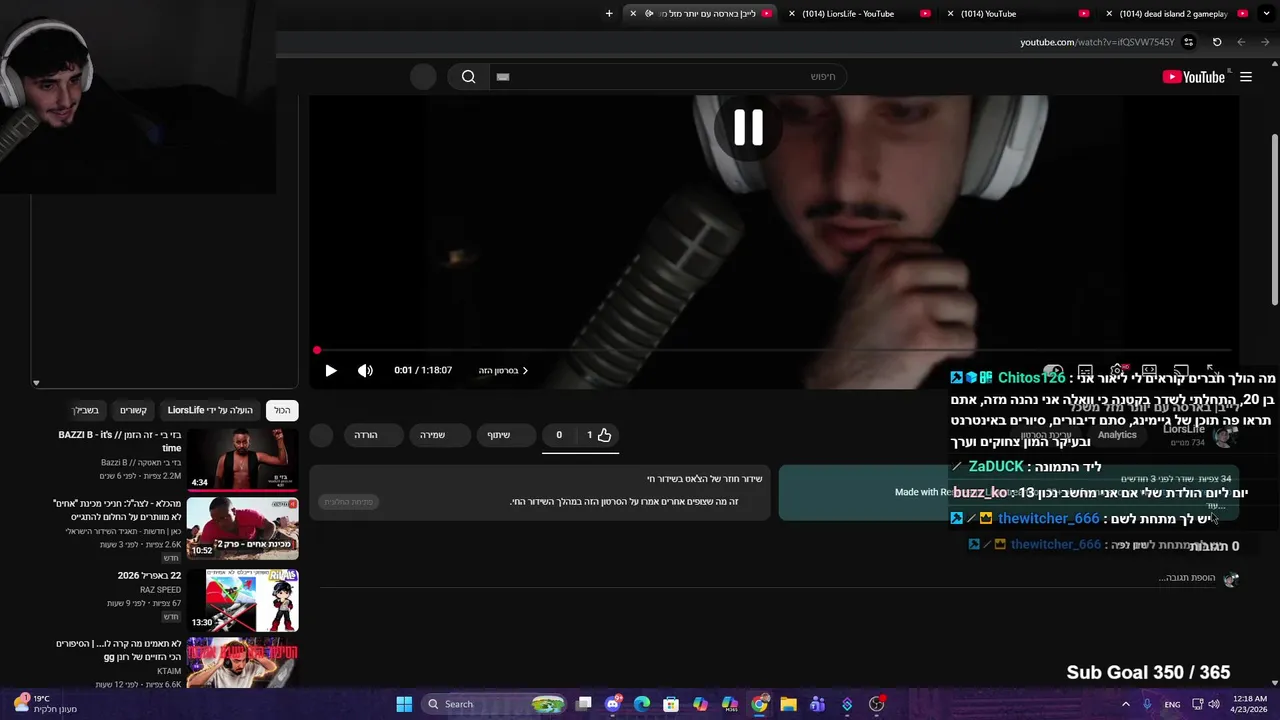Switch to 'dead island 2 gameplay' tab

click(1173, 14)
